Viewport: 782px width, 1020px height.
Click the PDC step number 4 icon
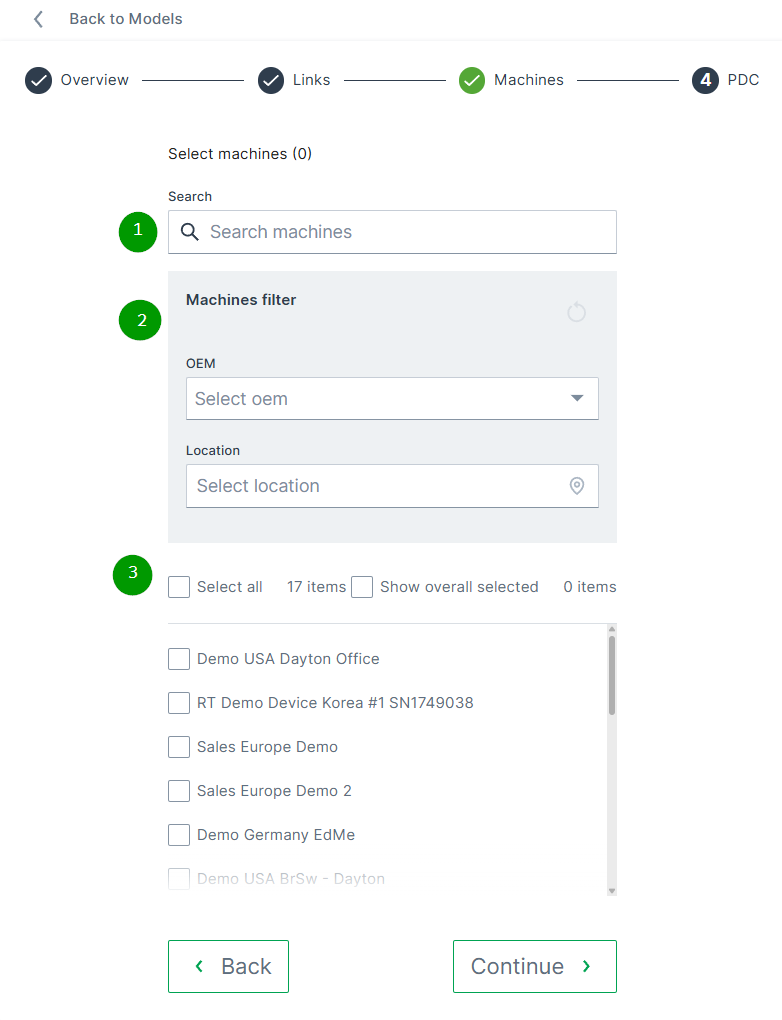tap(705, 80)
